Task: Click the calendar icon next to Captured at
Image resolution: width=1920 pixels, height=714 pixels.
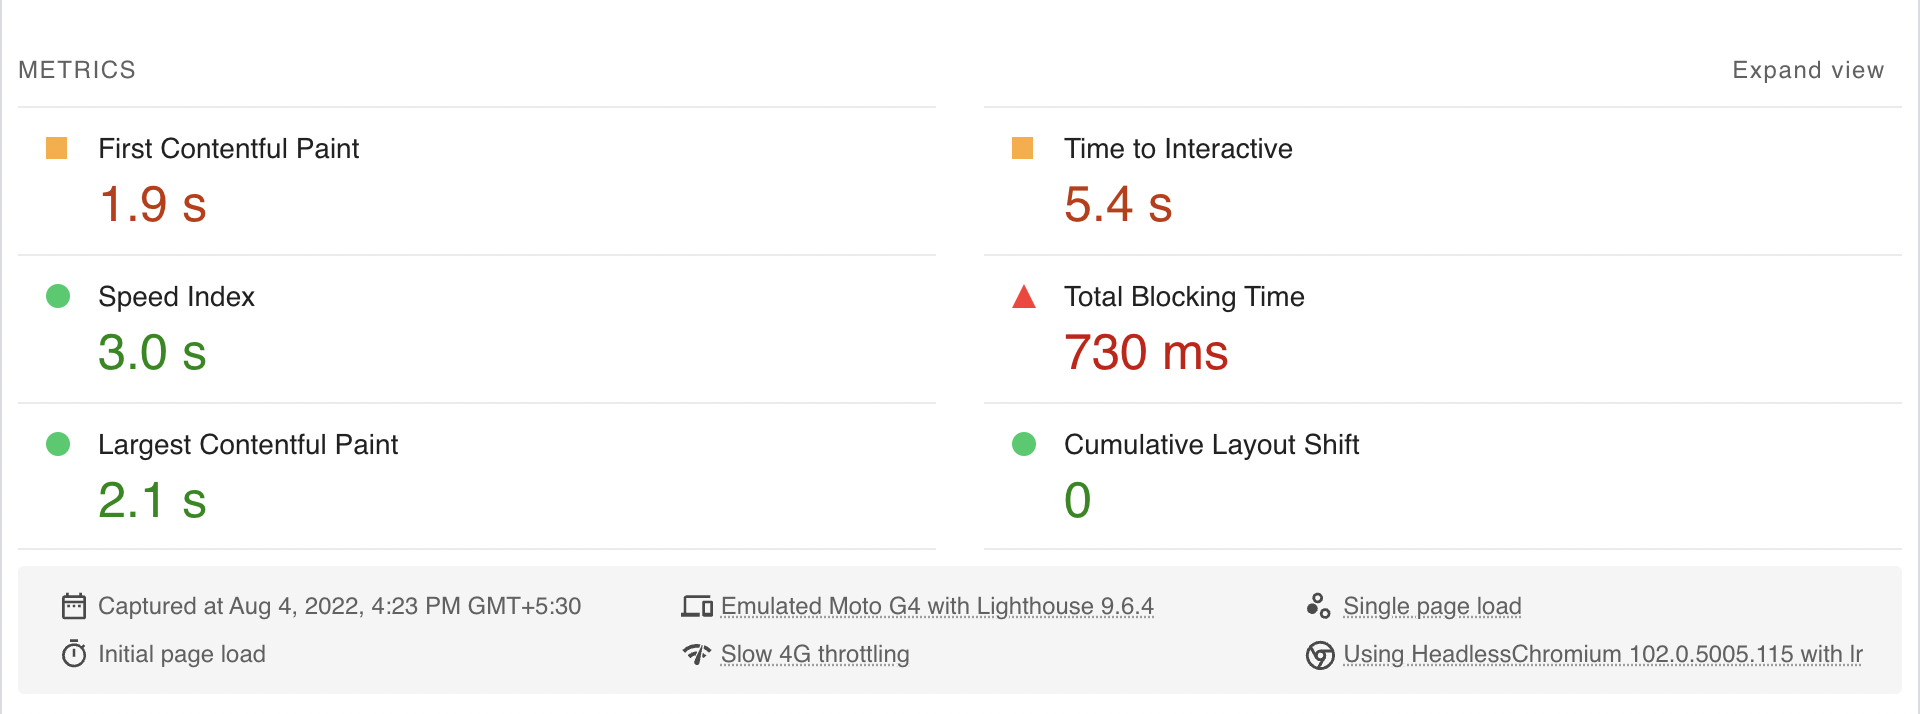Action: (74, 606)
